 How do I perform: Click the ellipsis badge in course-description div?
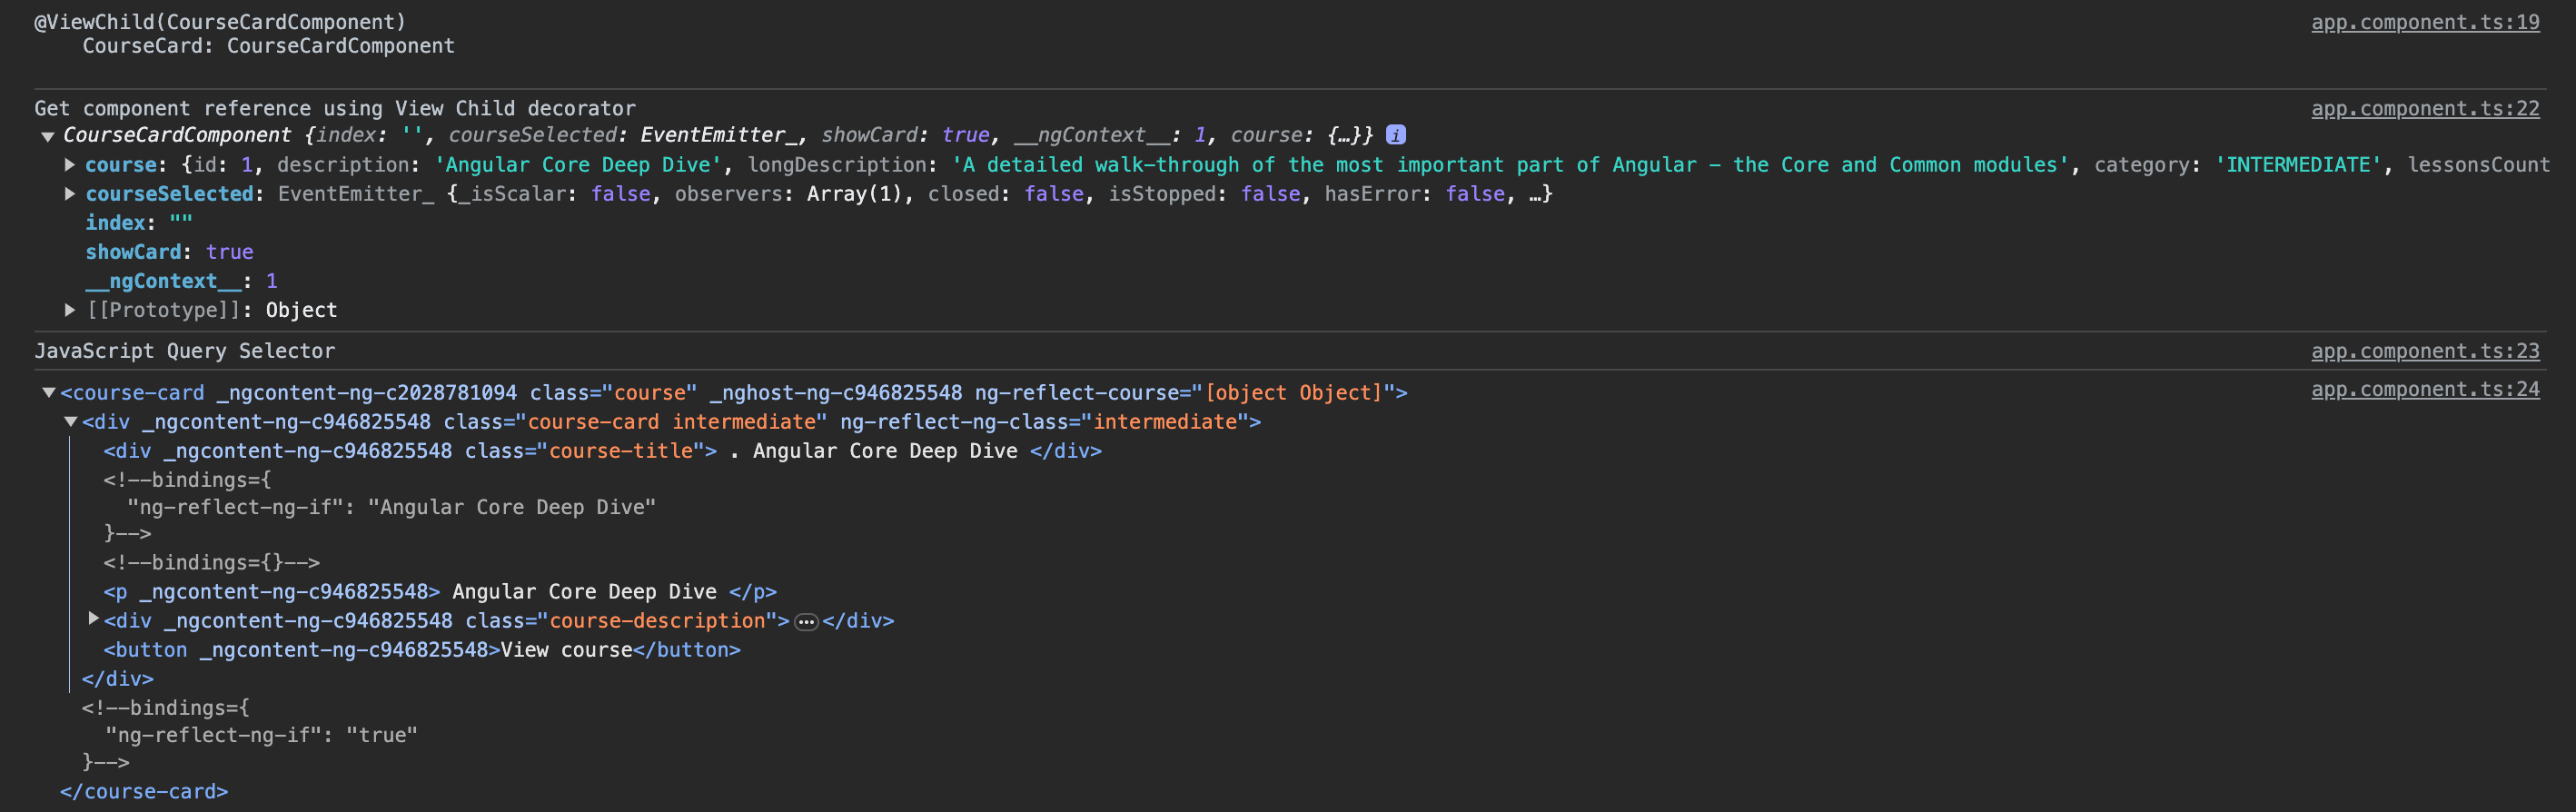(x=805, y=622)
